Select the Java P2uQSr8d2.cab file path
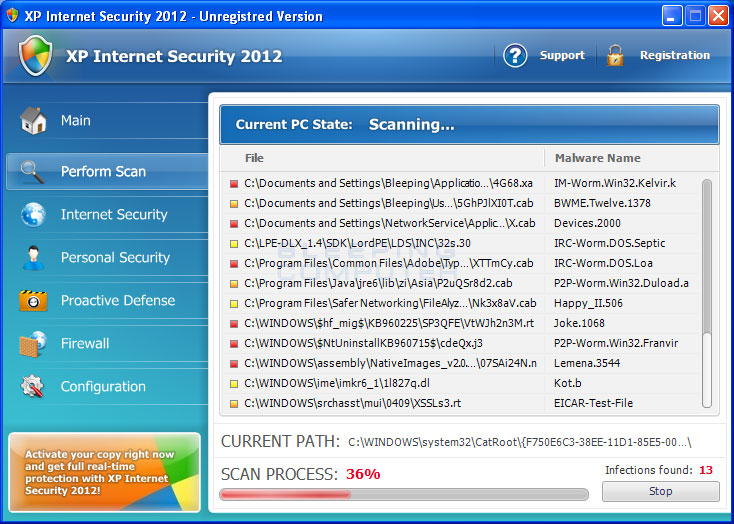 pyautogui.click(x=378, y=284)
